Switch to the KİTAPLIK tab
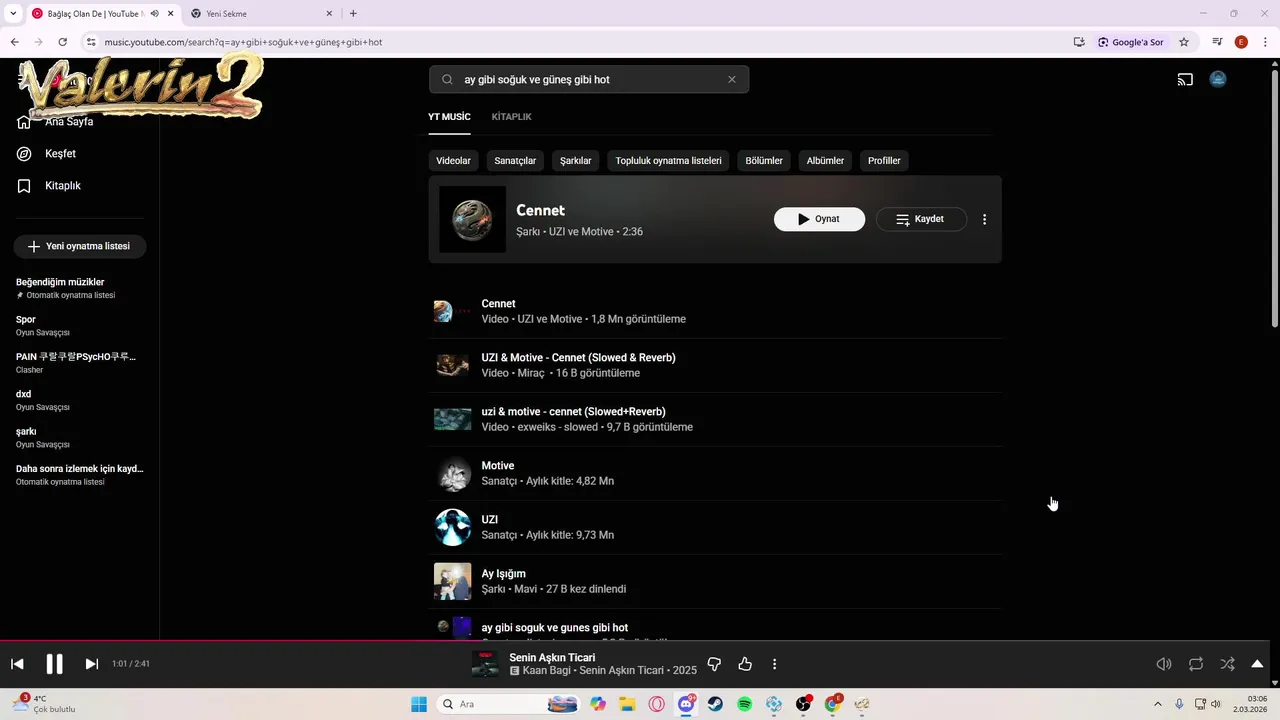Image resolution: width=1280 pixels, height=720 pixels. point(511,117)
